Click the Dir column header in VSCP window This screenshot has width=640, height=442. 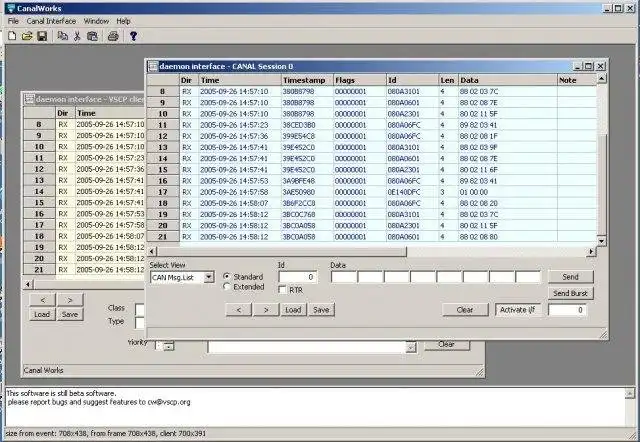click(x=65, y=113)
